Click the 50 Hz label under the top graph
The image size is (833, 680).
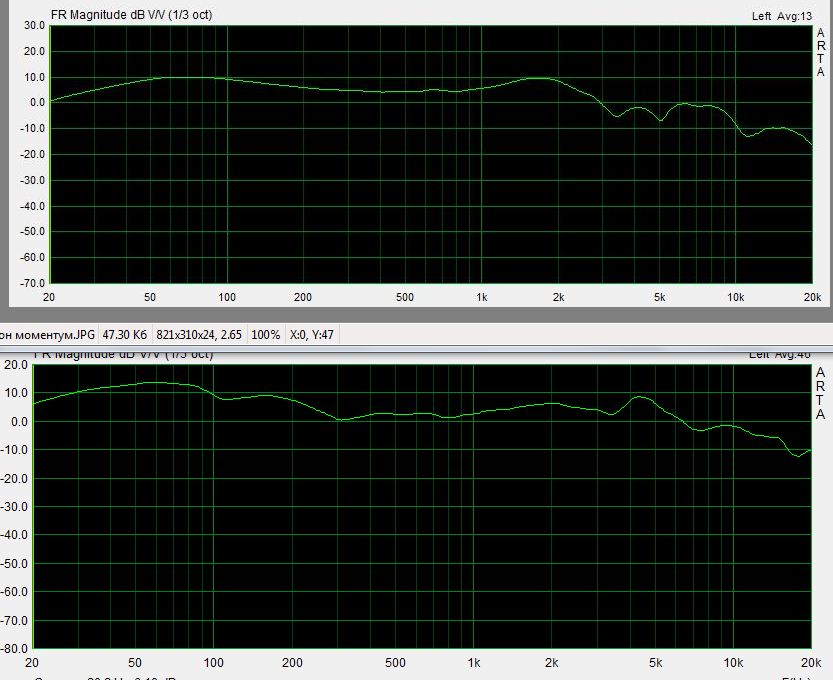click(150, 297)
